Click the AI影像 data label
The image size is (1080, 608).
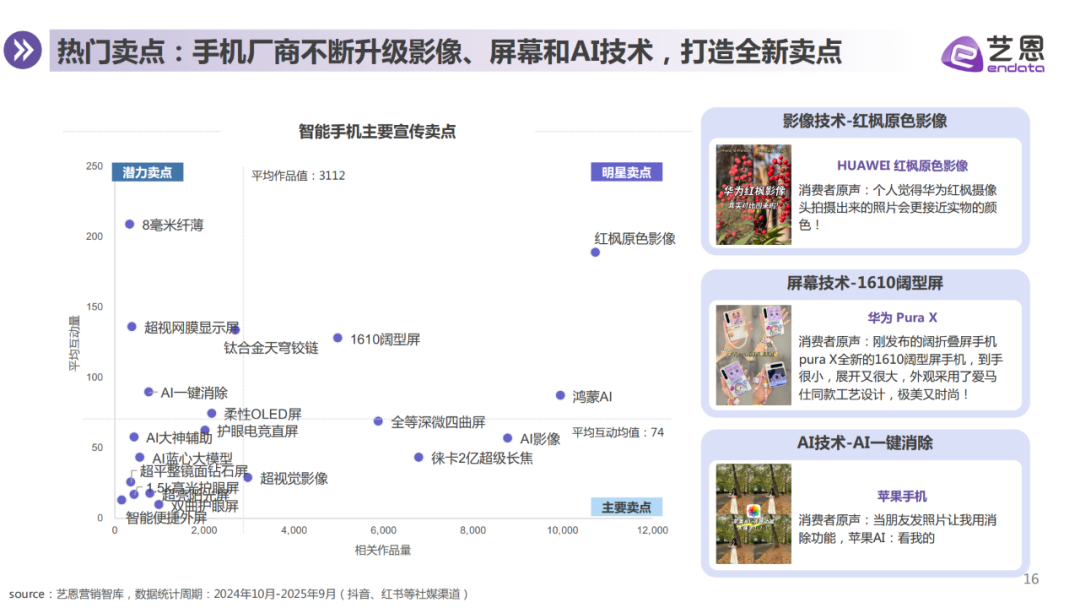540,439
